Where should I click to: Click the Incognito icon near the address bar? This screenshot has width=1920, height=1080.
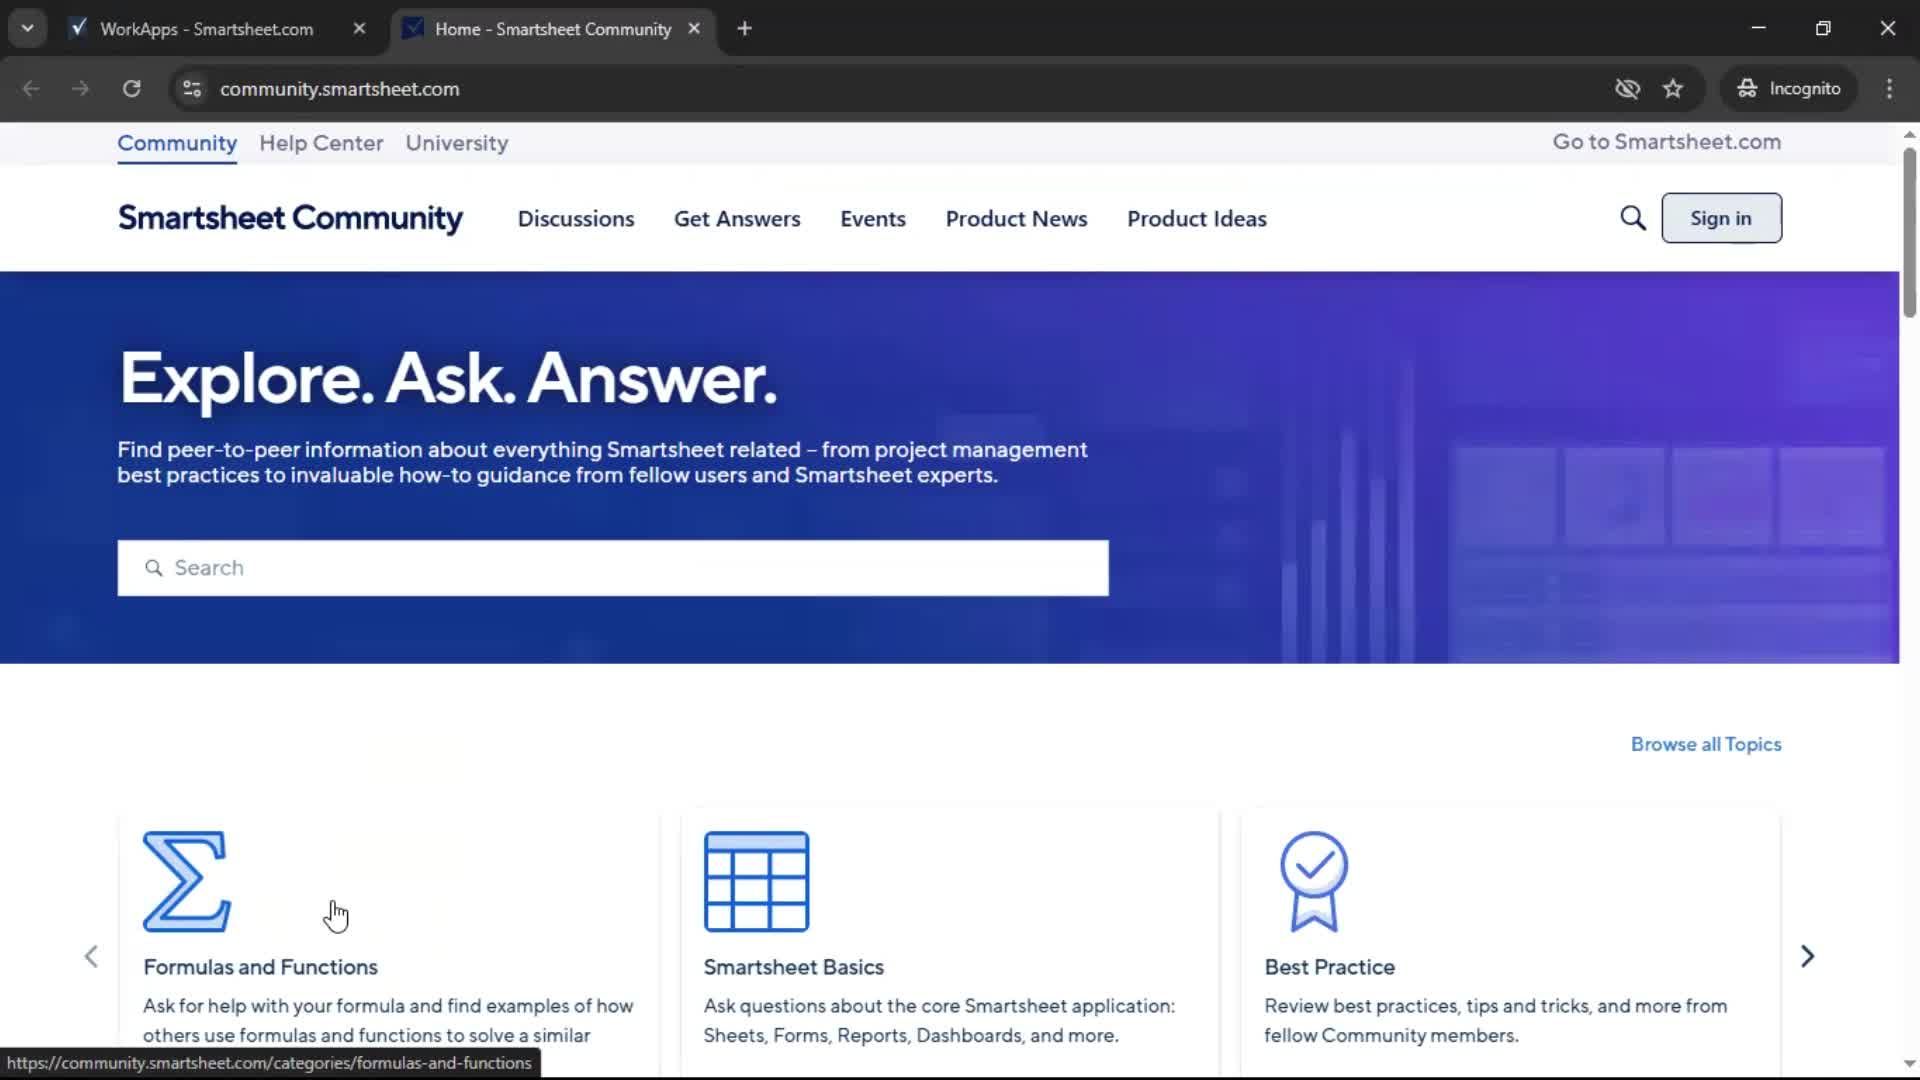(x=1747, y=88)
